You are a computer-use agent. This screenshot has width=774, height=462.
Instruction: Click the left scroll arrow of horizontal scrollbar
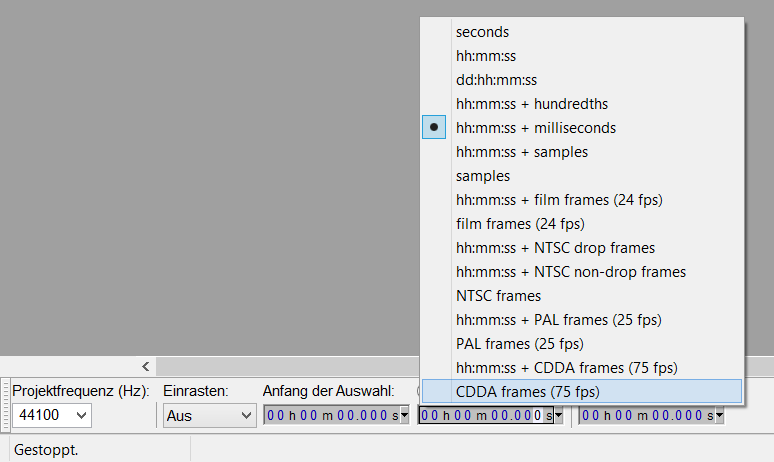[x=145, y=367]
